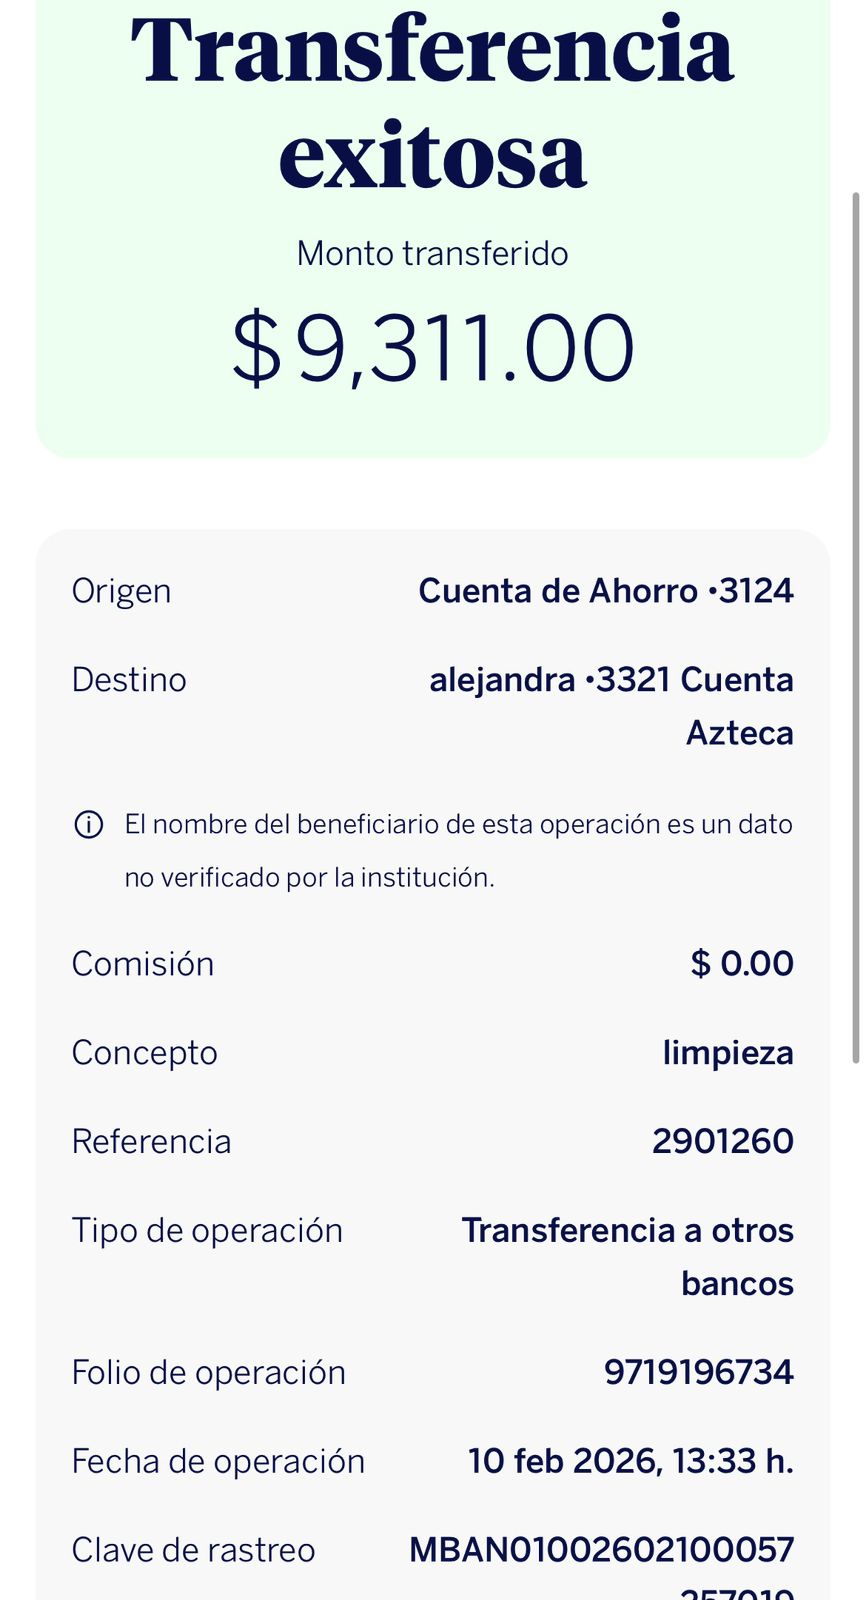The height and width of the screenshot is (1600, 866).
Task: Click the vertical scrollbar on the right edge
Action: [x=855, y=625]
